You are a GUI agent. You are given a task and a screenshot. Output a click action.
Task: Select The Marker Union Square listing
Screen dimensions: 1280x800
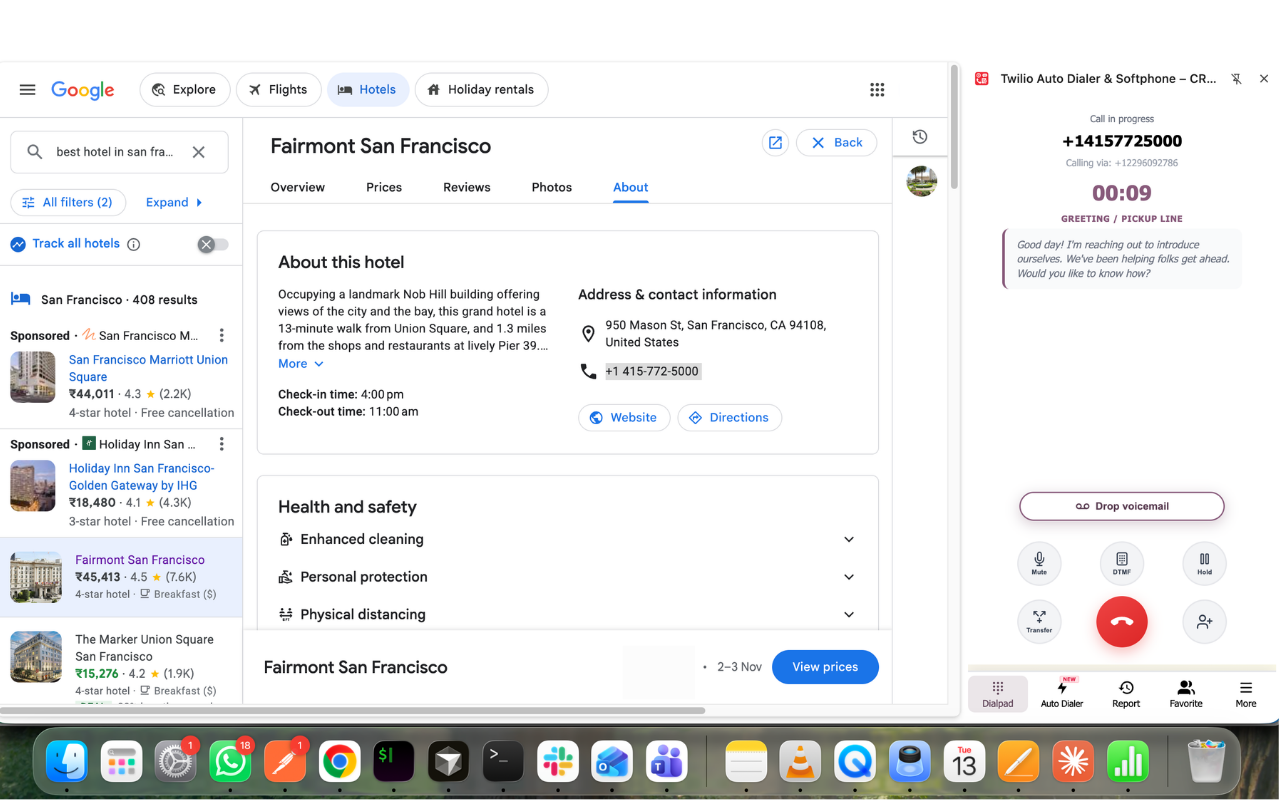coord(144,648)
